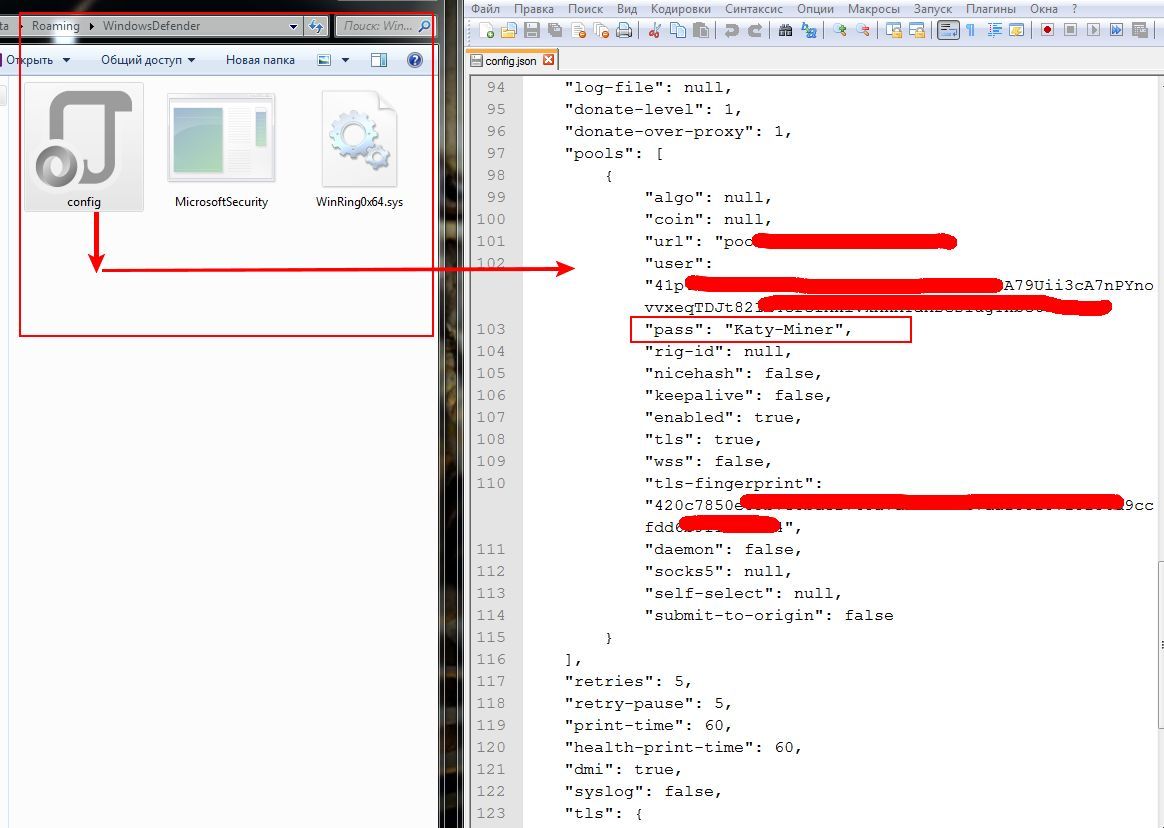The height and width of the screenshot is (828, 1164).
Task: Expand breadcrumb arrow before WindowsDefender
Action: (92, 26)
